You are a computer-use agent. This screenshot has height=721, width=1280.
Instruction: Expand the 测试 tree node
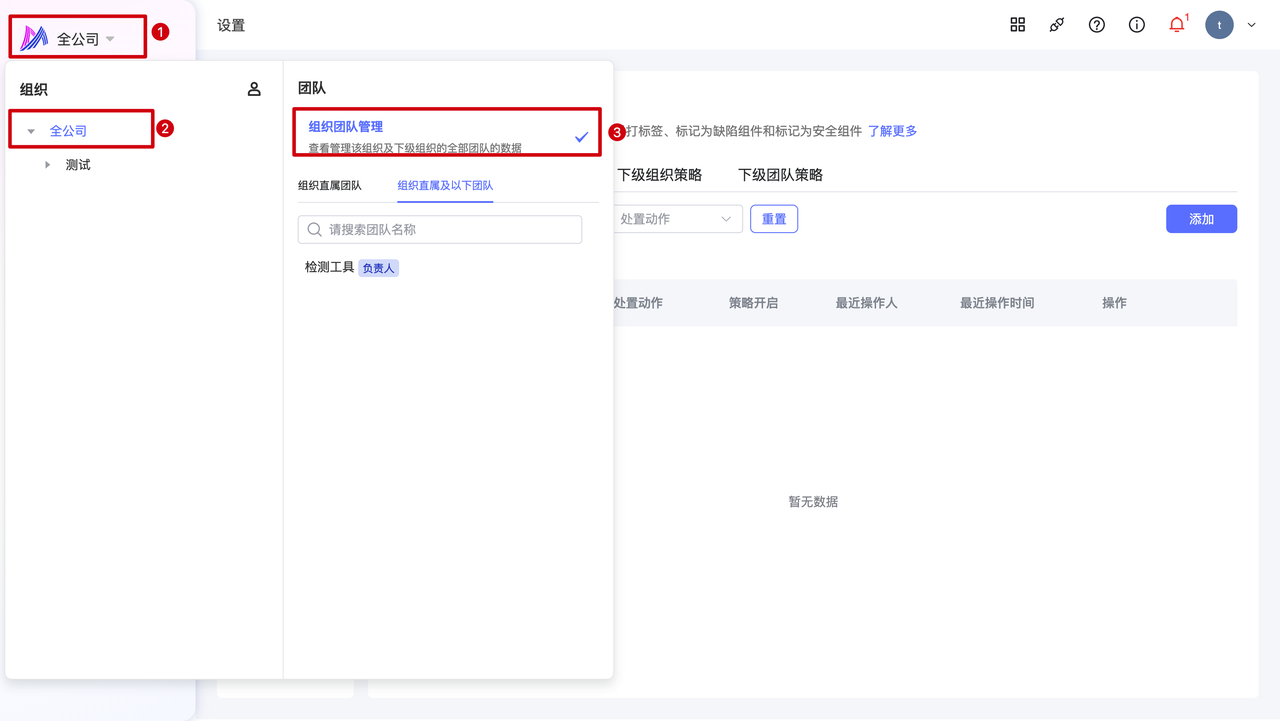[47, 165]
